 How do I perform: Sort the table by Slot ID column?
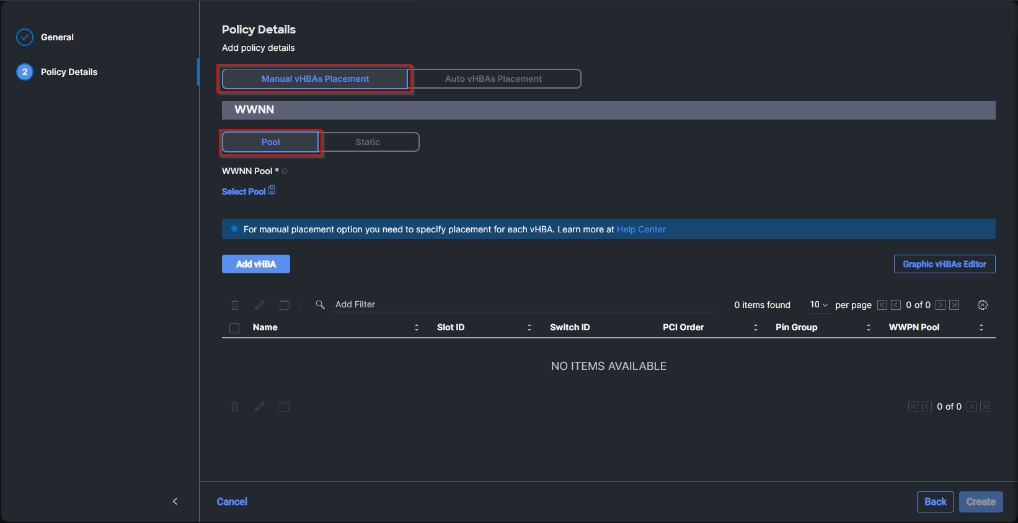(x=529, y=328)
